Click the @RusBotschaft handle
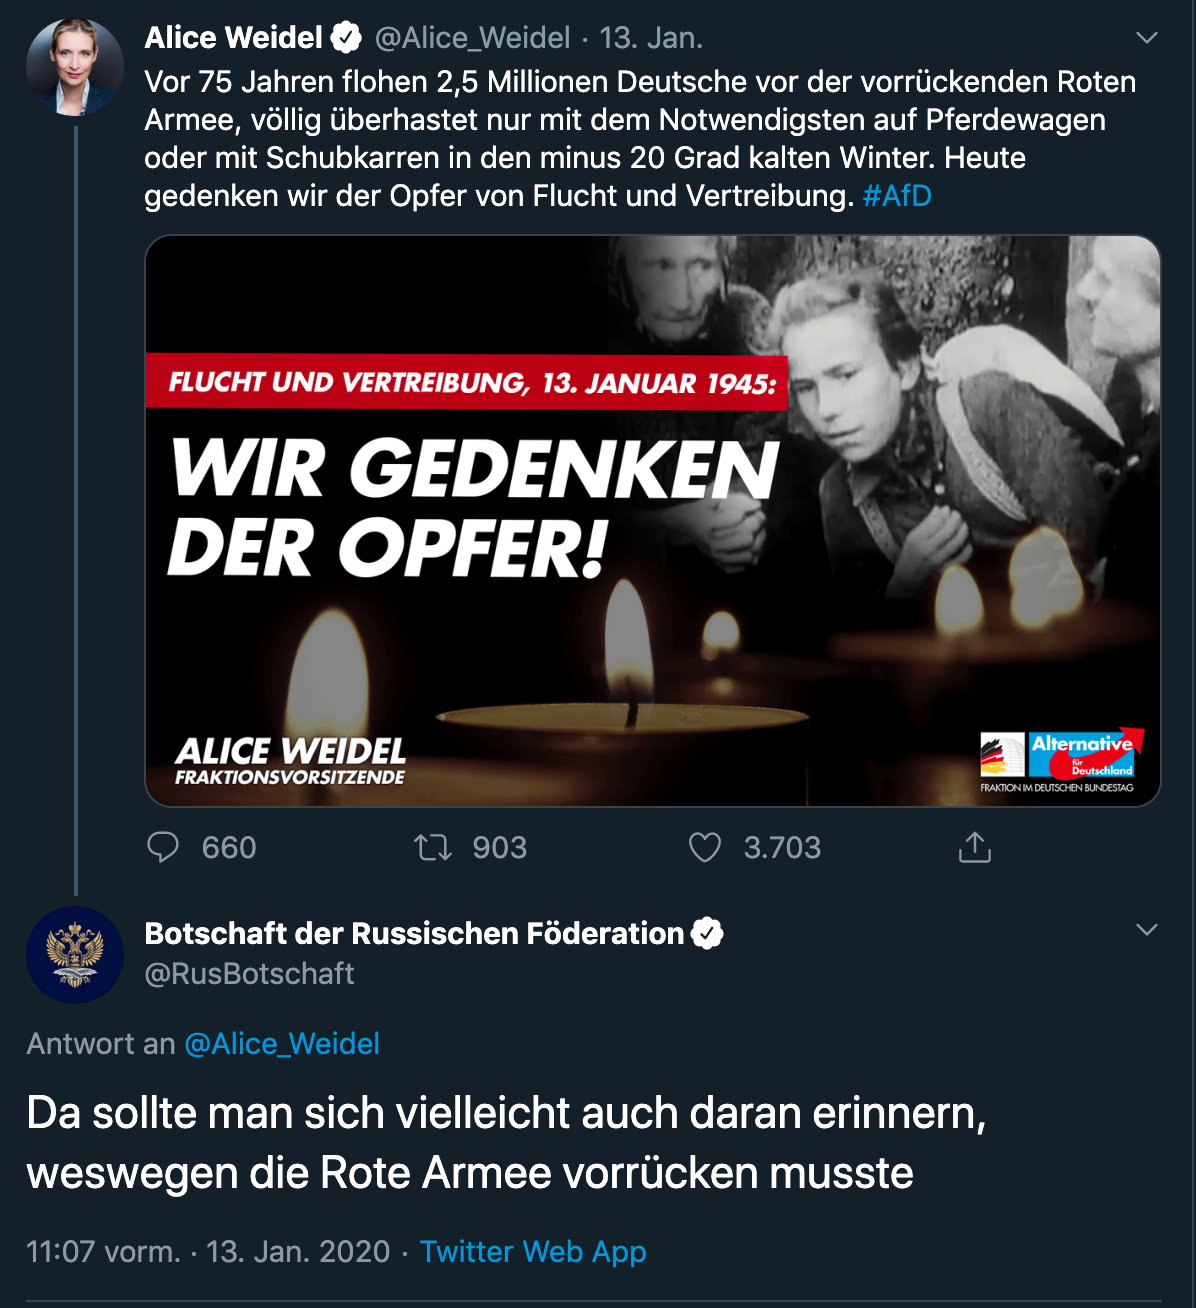Viewport: 1196px width, 1308px height. point(250,973)
